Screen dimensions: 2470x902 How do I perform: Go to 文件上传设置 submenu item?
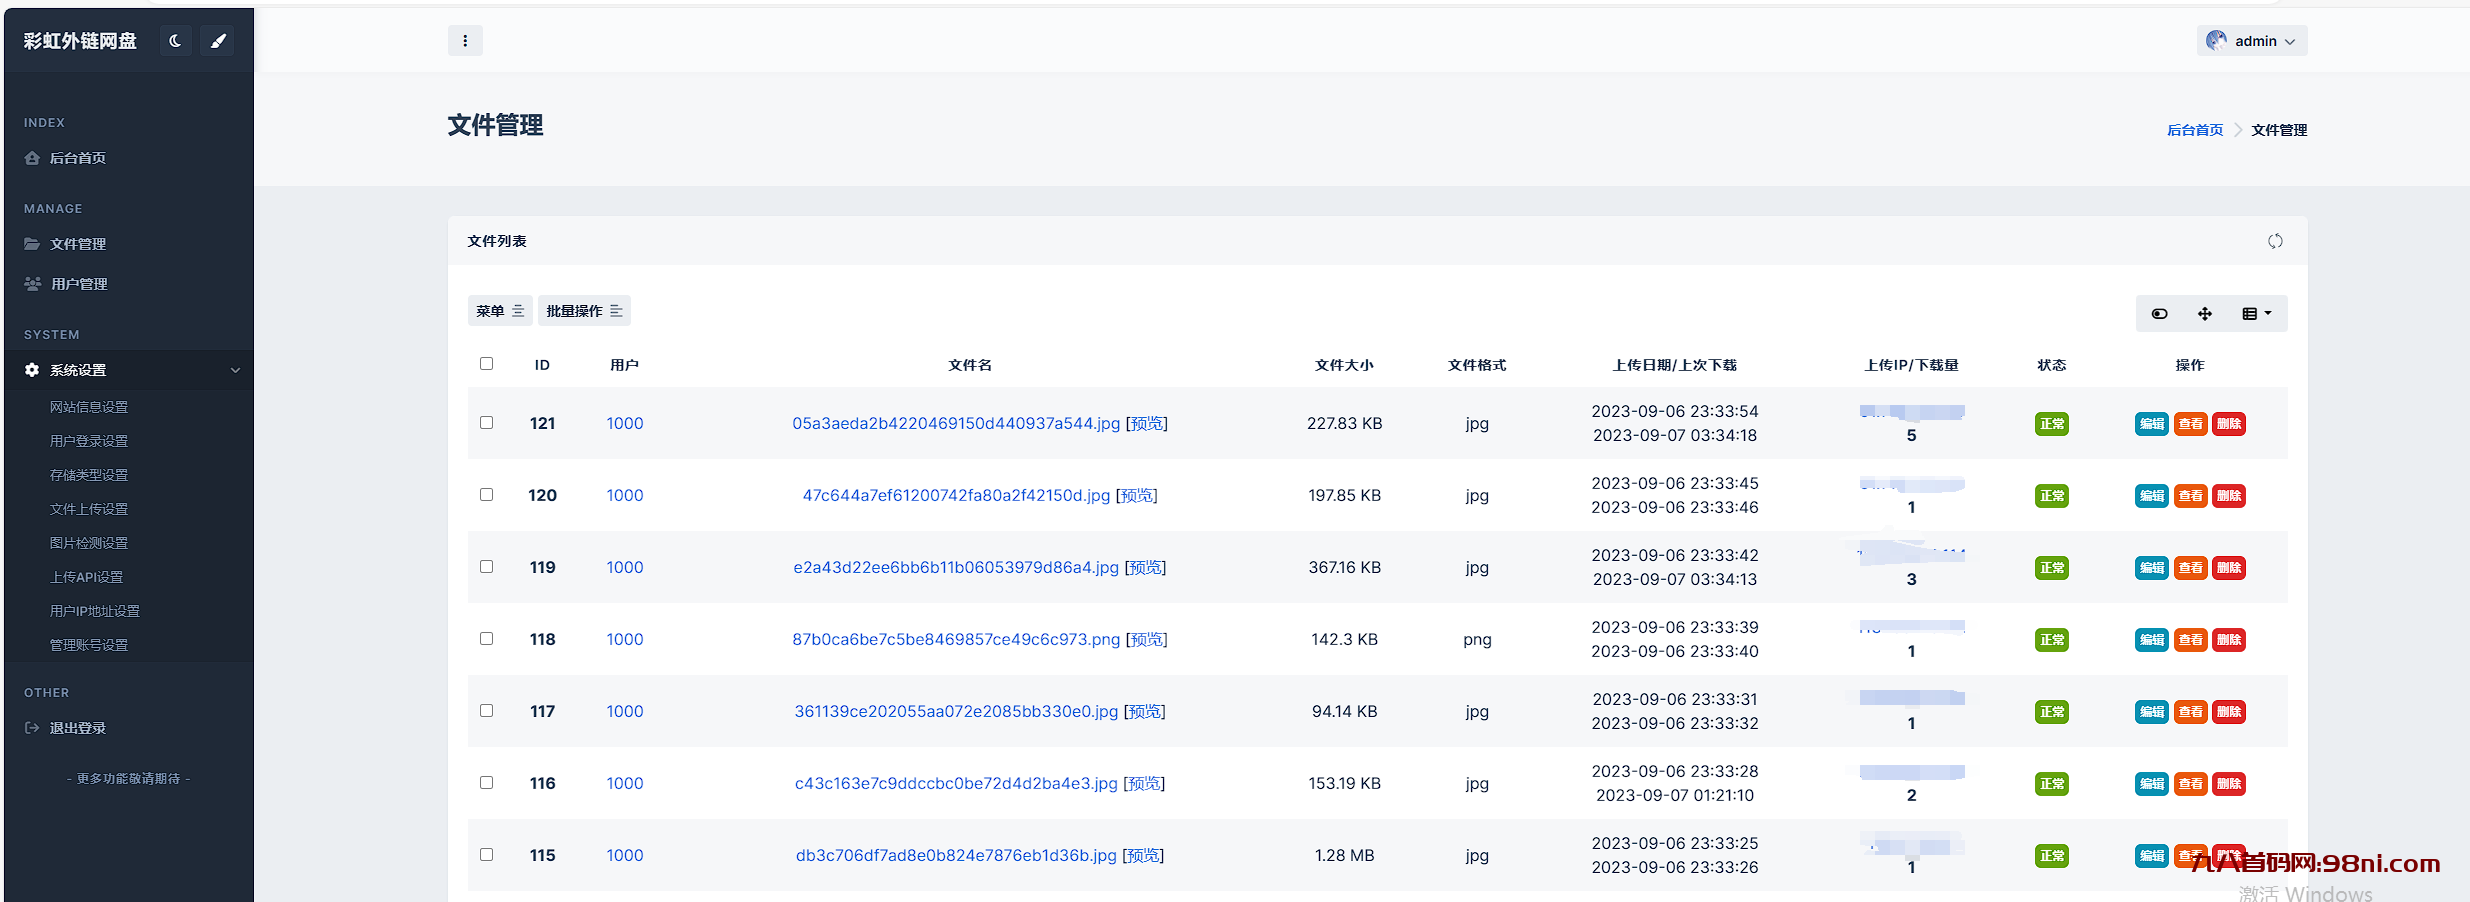pos(89,509)
